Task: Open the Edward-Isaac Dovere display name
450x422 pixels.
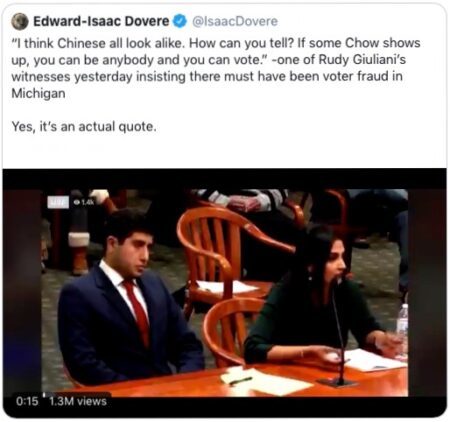Action: pos(101,22)
